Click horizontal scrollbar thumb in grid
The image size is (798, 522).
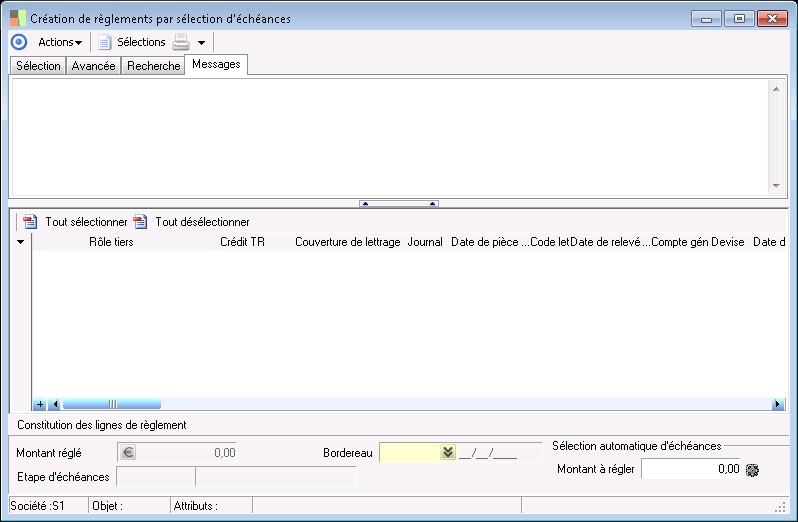[x=112, y=404]
